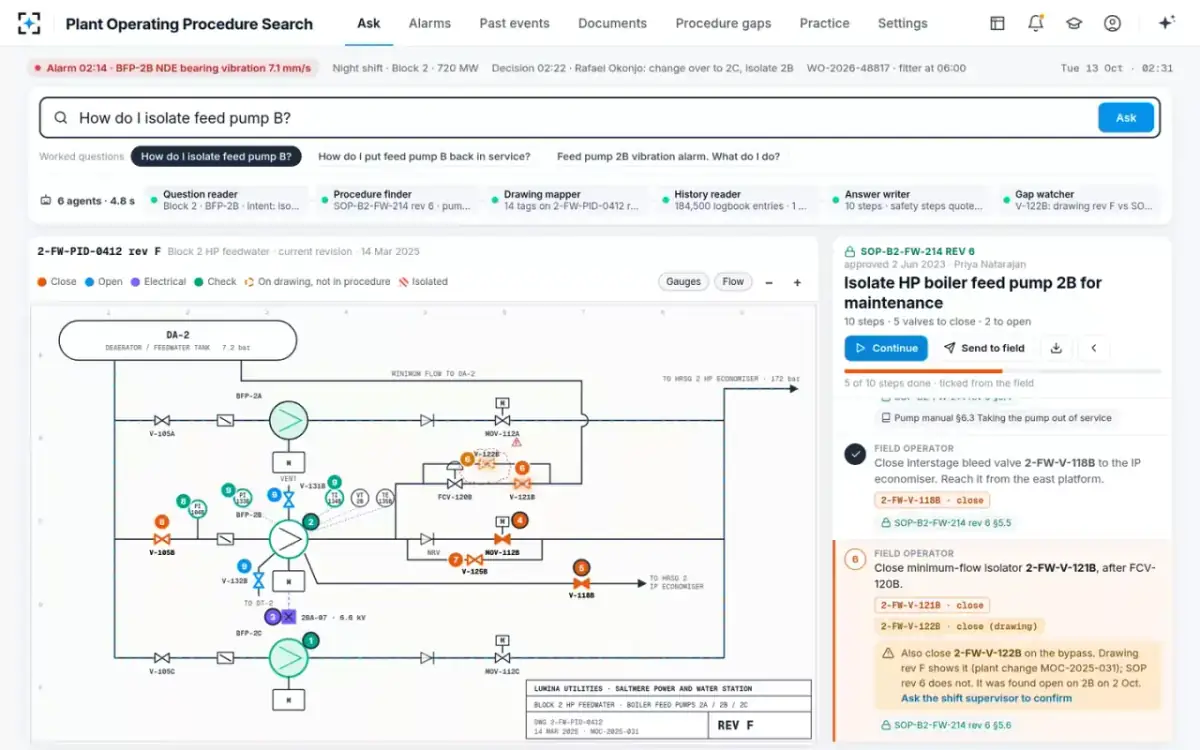Open notifications bell
Viewport: 1200px width, 750px height.
tap(1036, 23)
